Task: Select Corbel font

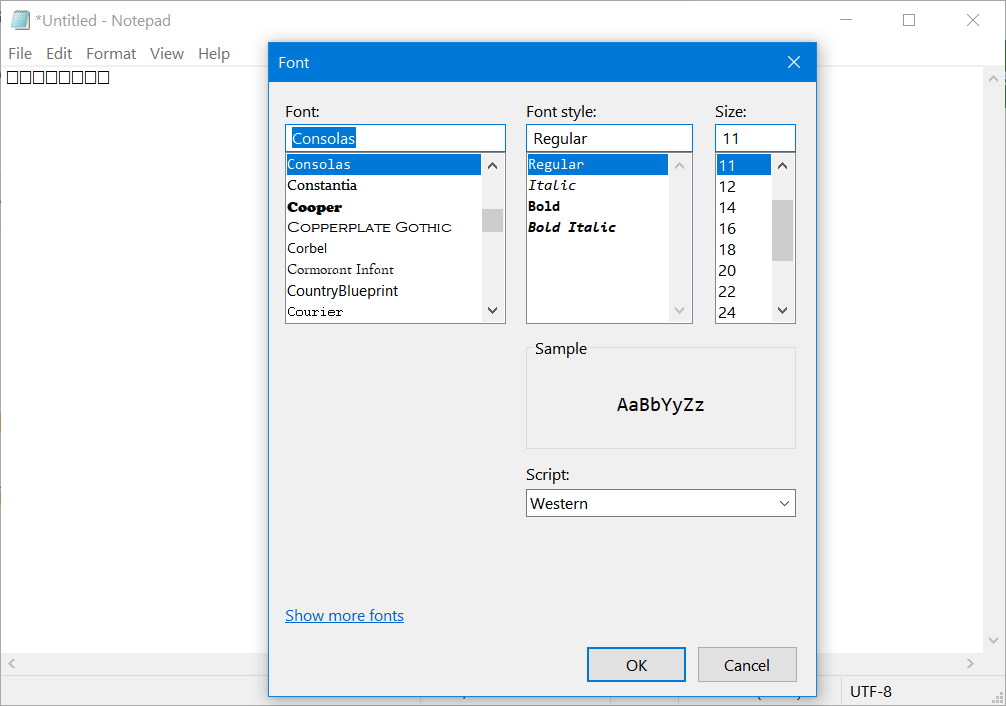Action: (384, 248)
